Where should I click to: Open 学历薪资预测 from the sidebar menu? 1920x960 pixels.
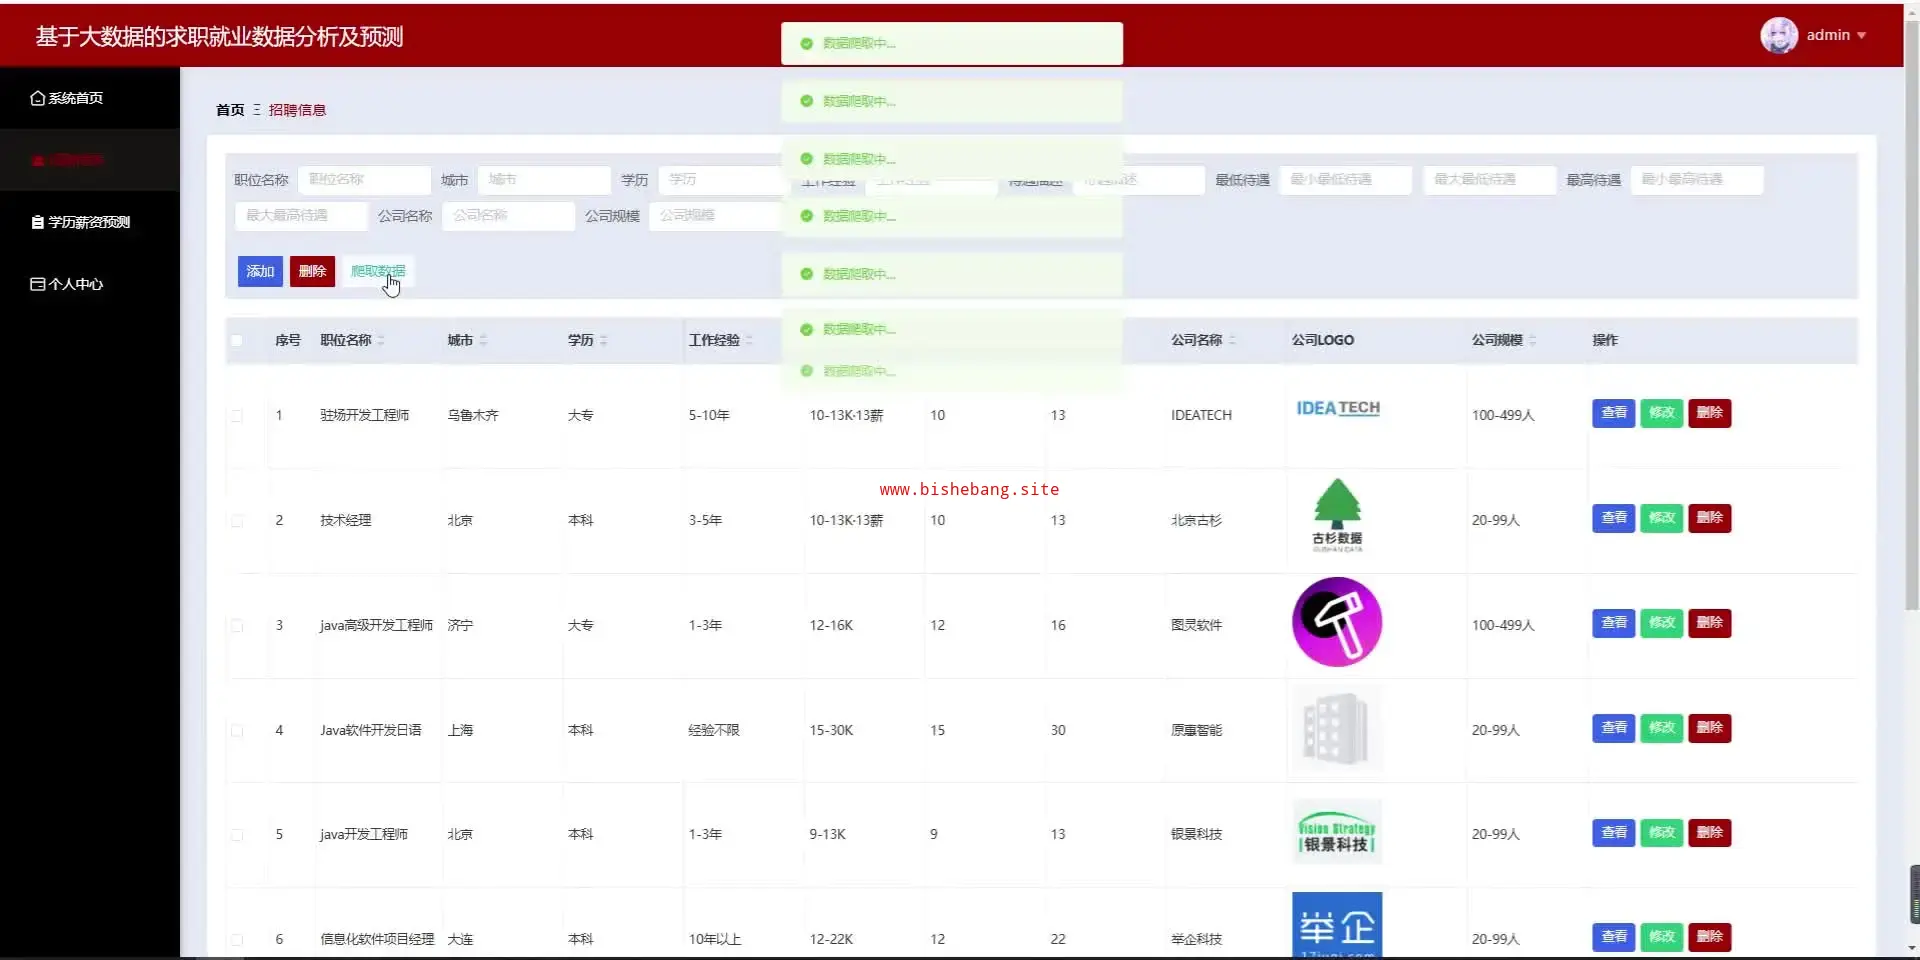(x=89, y=222)
